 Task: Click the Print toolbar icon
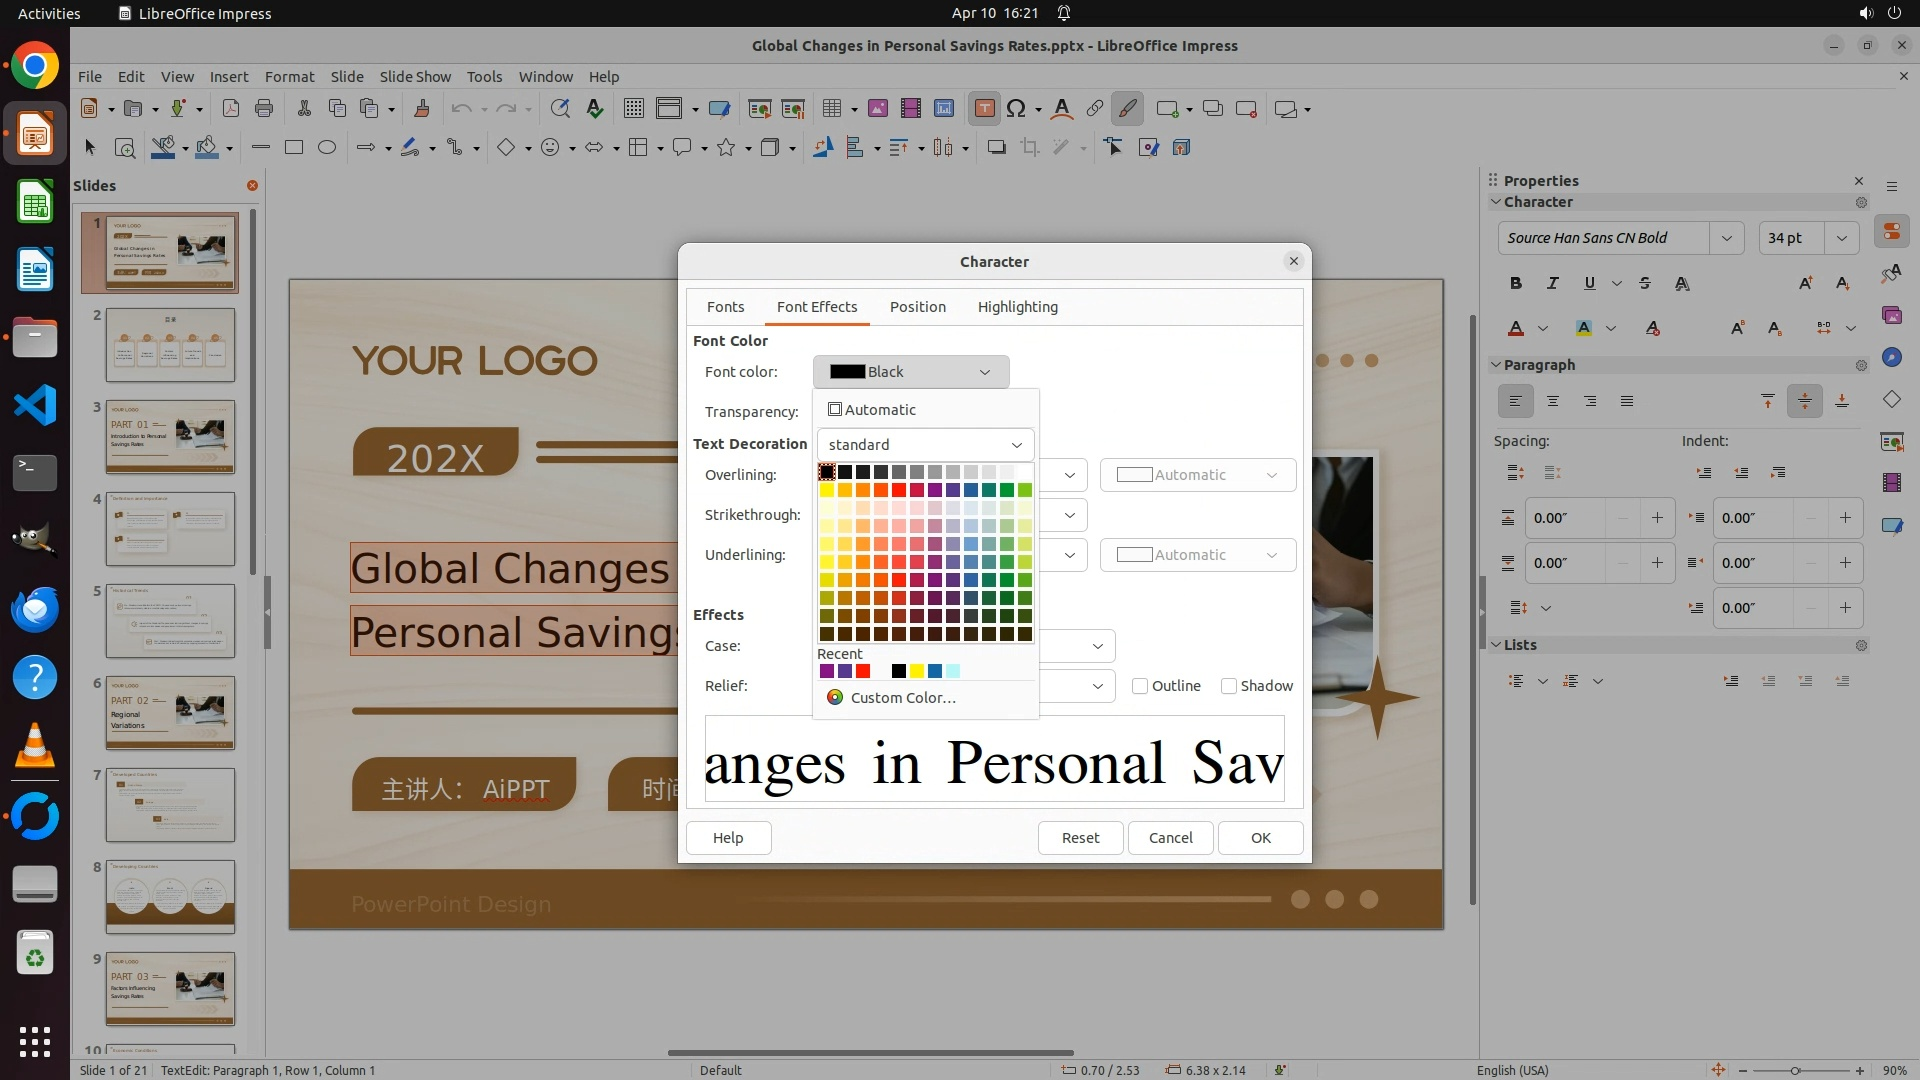pos(264,109)
